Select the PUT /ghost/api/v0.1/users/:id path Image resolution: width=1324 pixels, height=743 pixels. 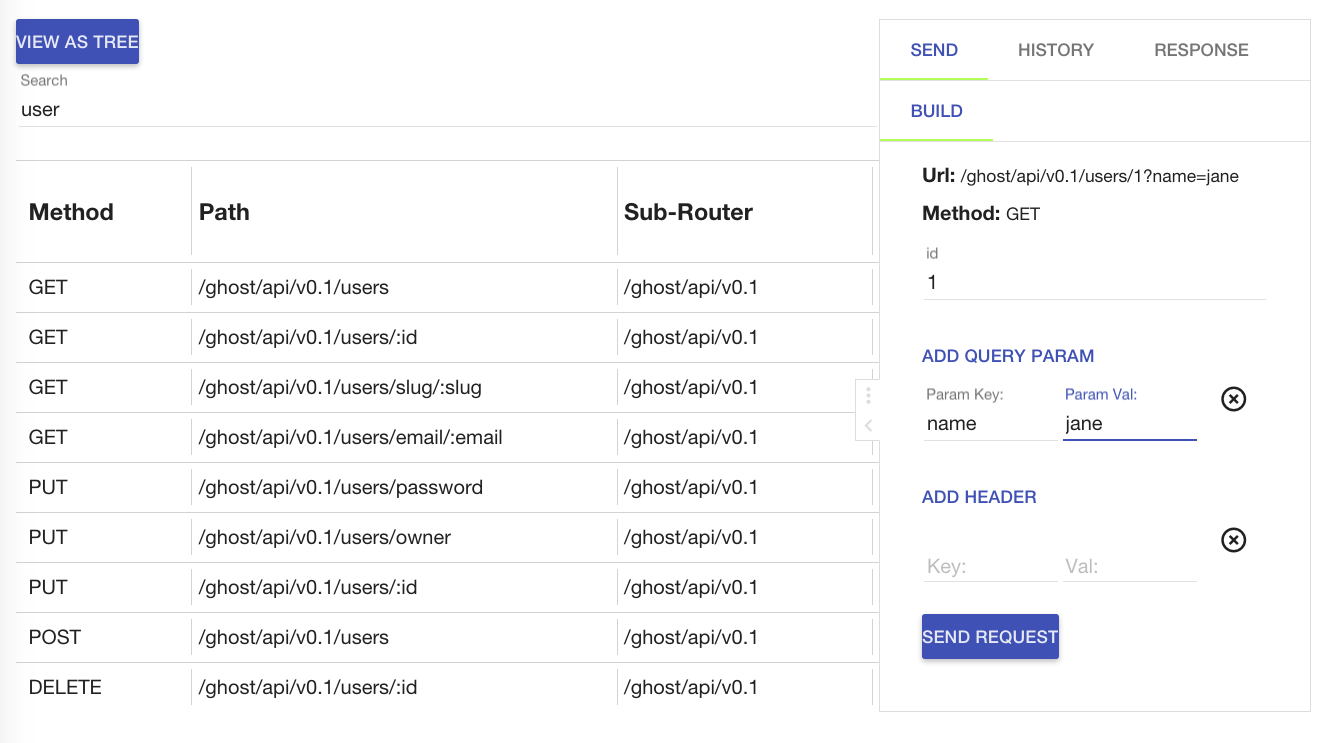308,588
